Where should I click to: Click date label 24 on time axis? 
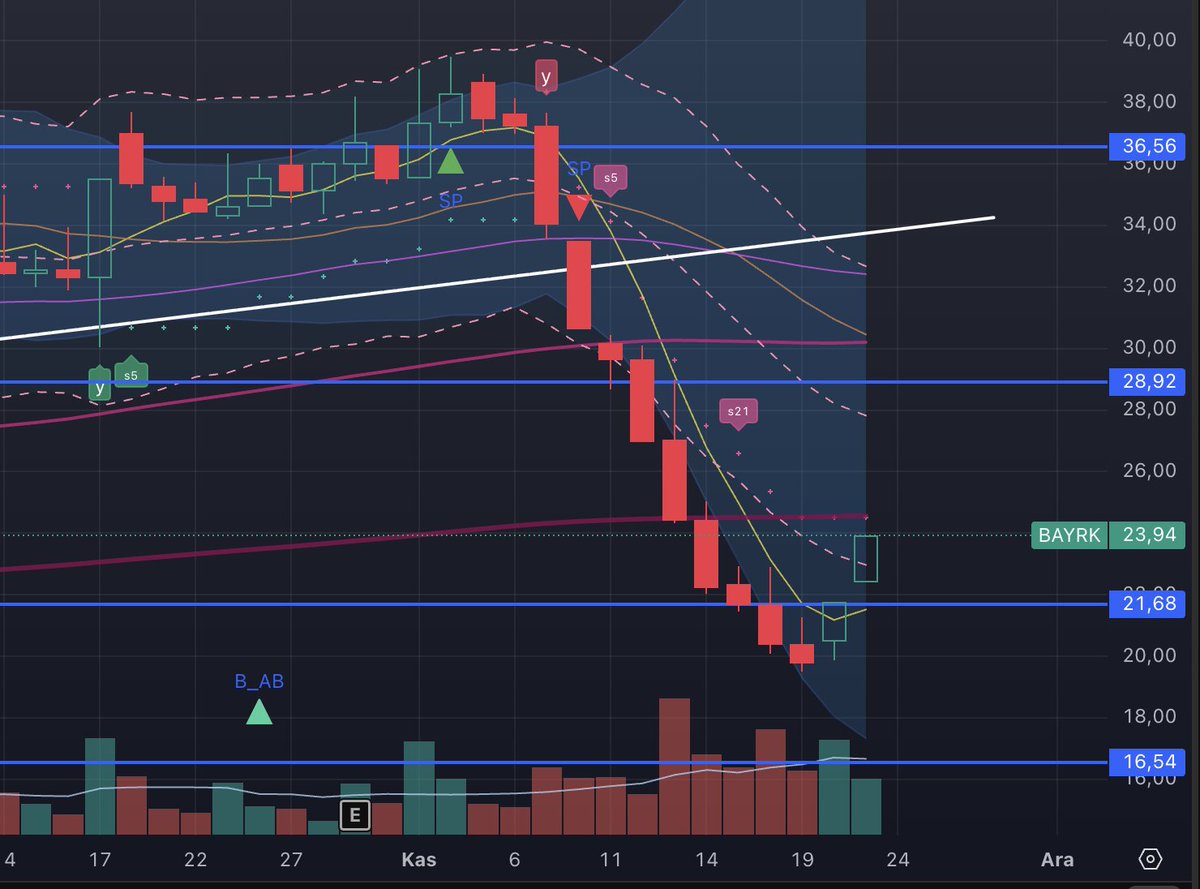pos(897,859)
